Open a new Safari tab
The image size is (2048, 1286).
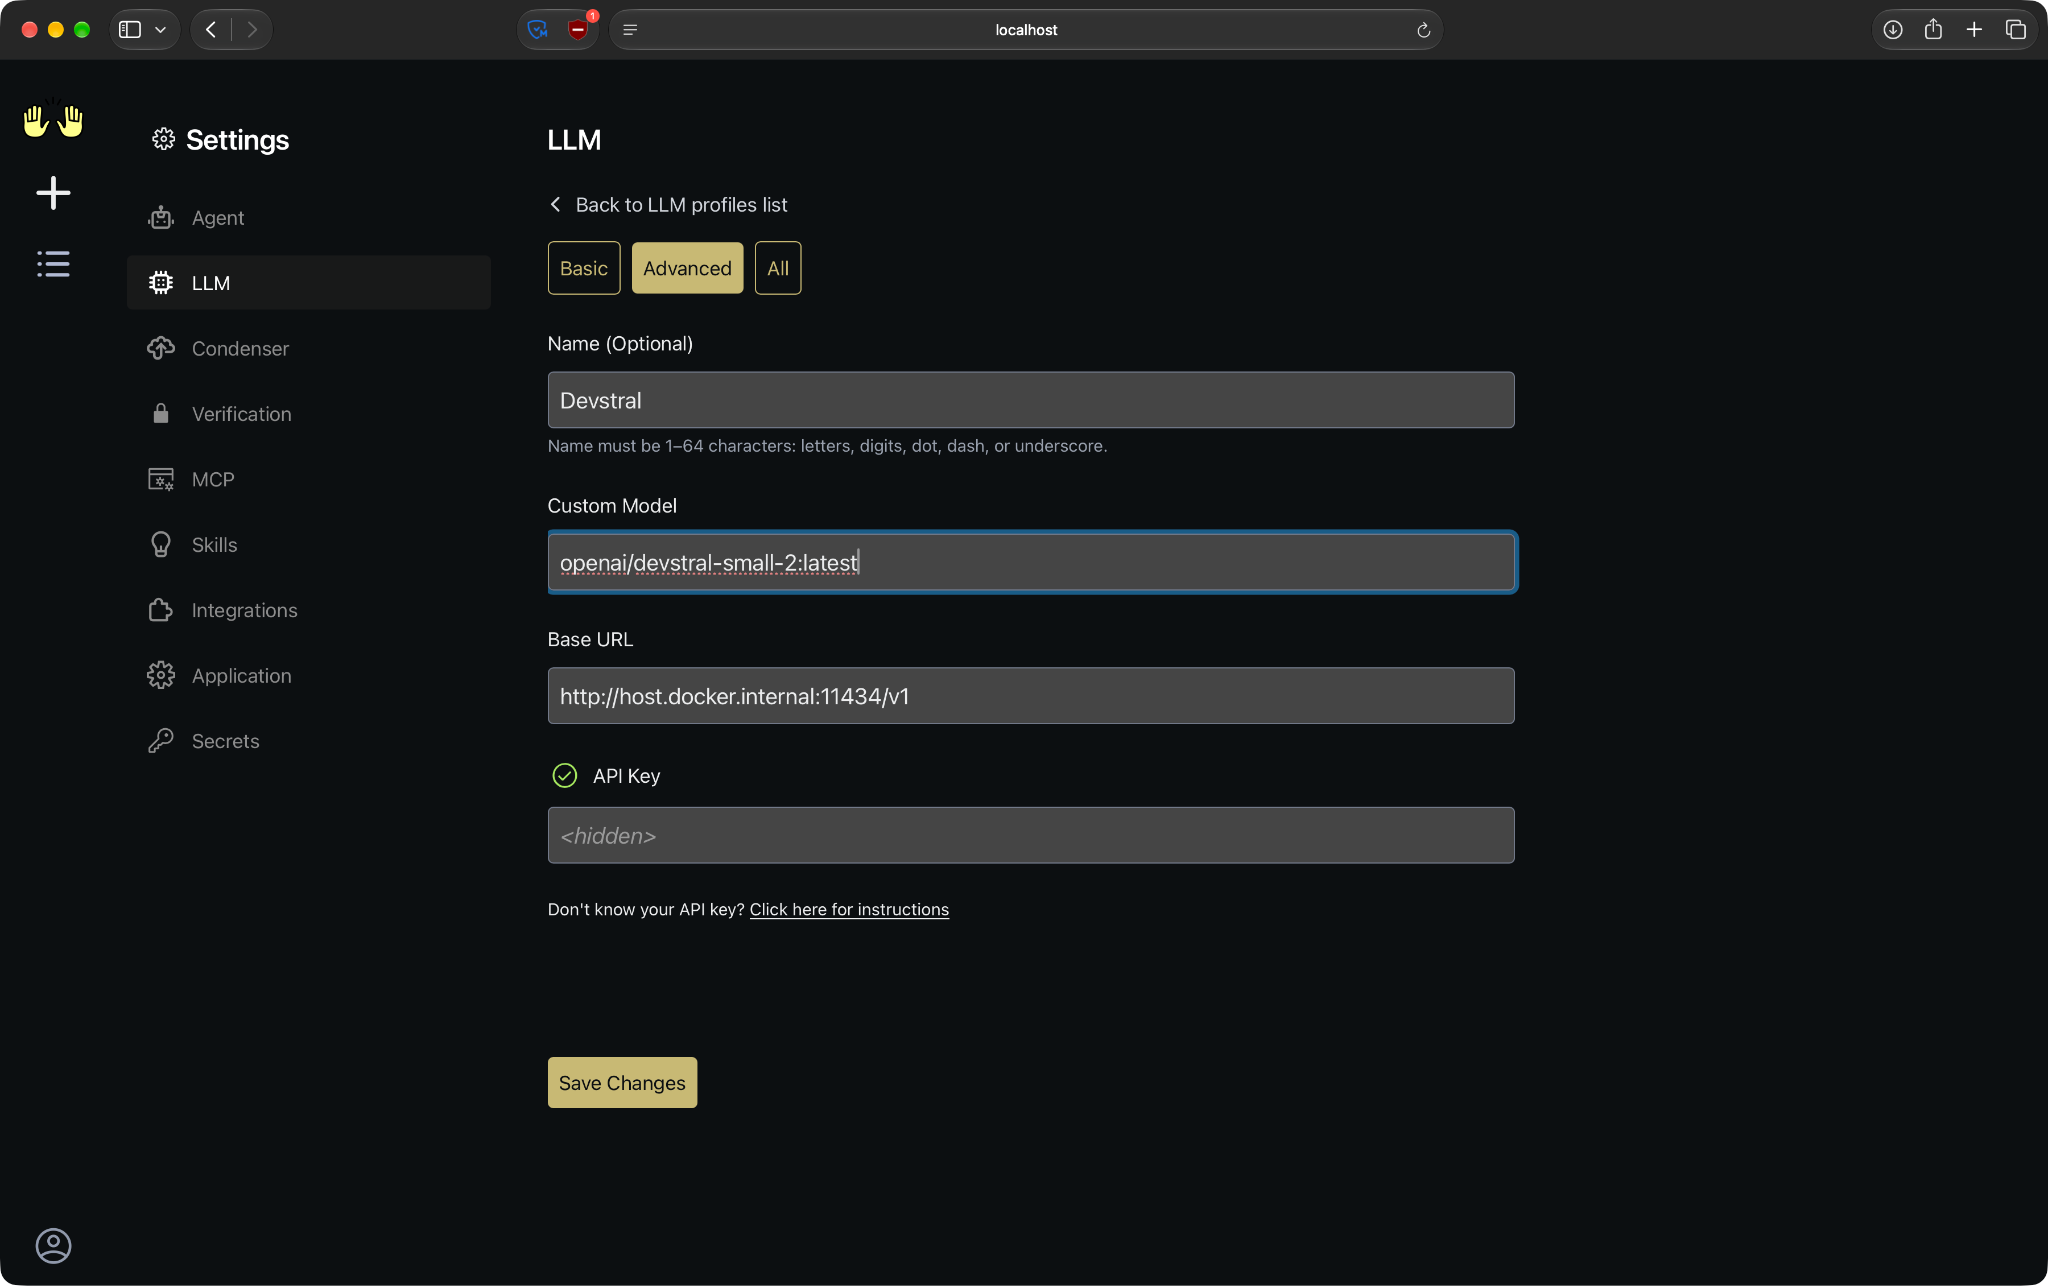1975,30
